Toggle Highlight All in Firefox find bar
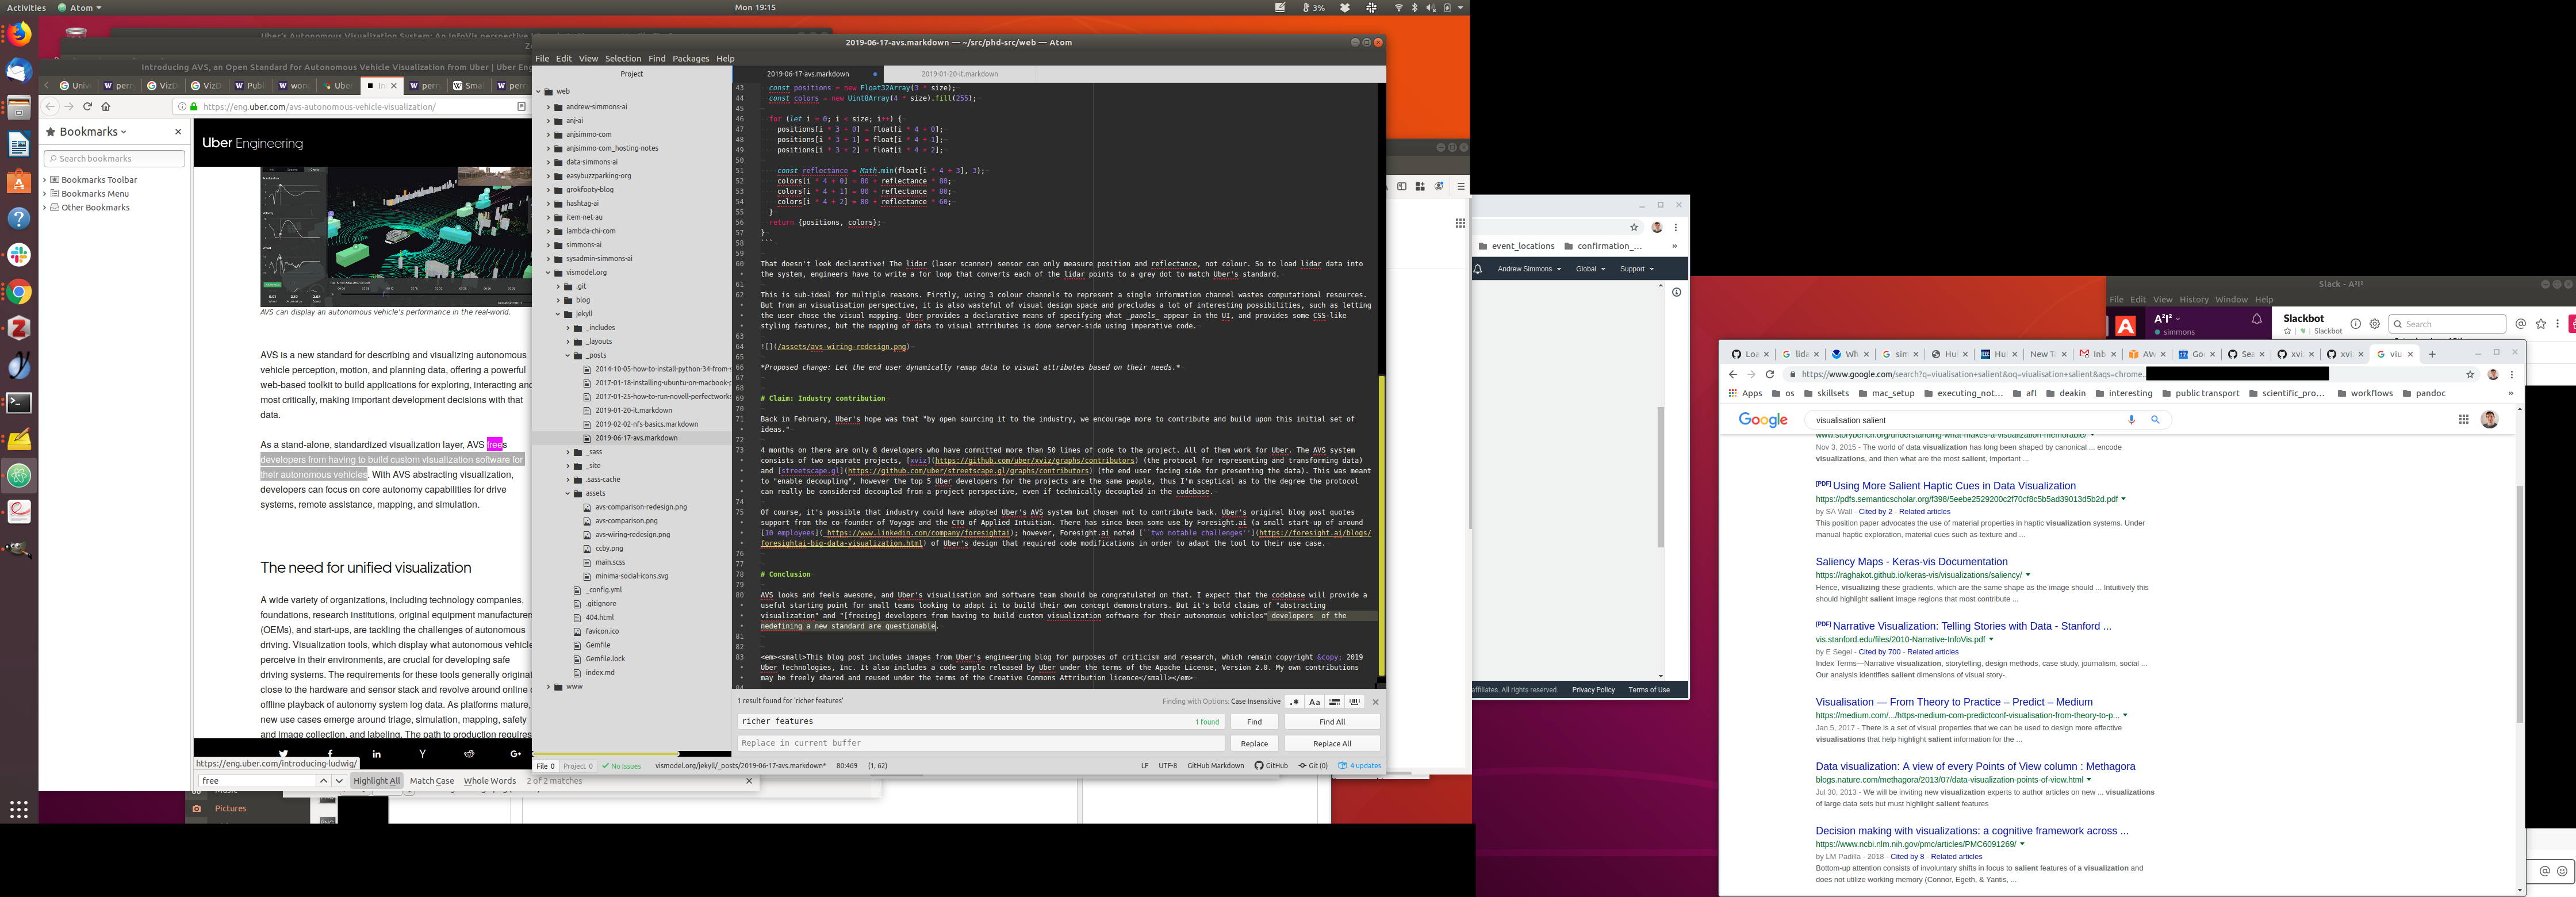 376,781
